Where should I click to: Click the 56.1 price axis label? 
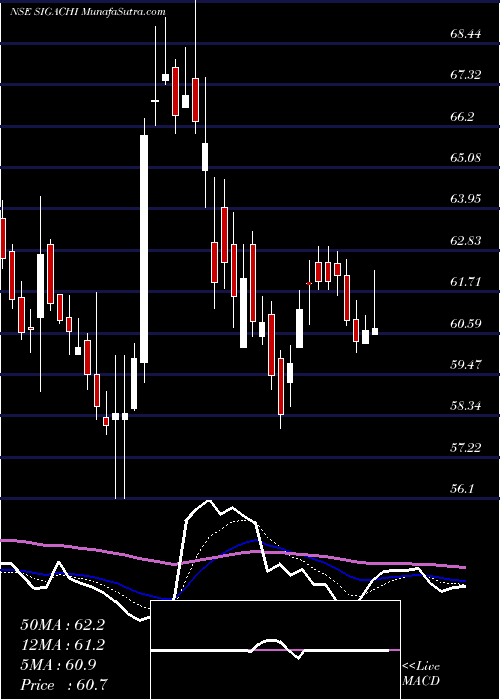[462, 489]
